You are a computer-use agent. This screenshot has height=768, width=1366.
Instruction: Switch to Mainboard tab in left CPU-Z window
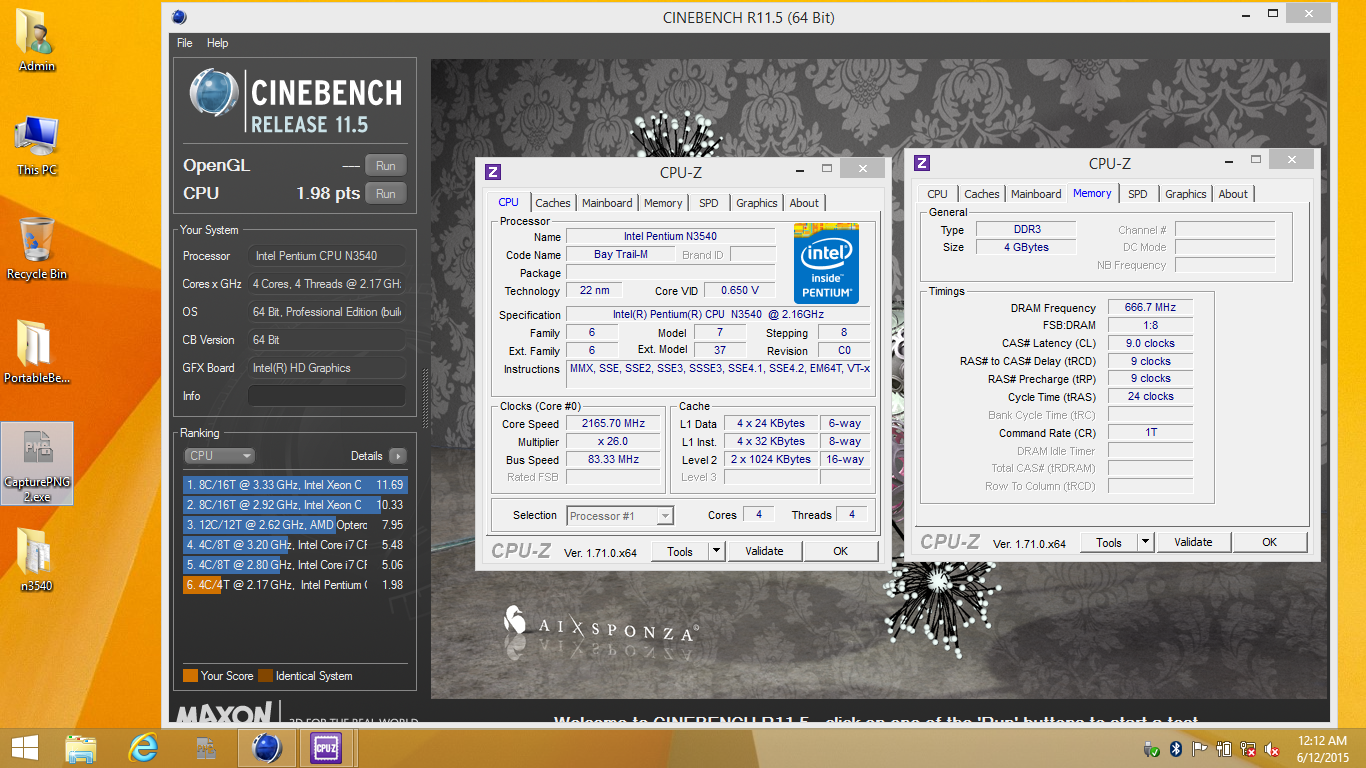607,203
